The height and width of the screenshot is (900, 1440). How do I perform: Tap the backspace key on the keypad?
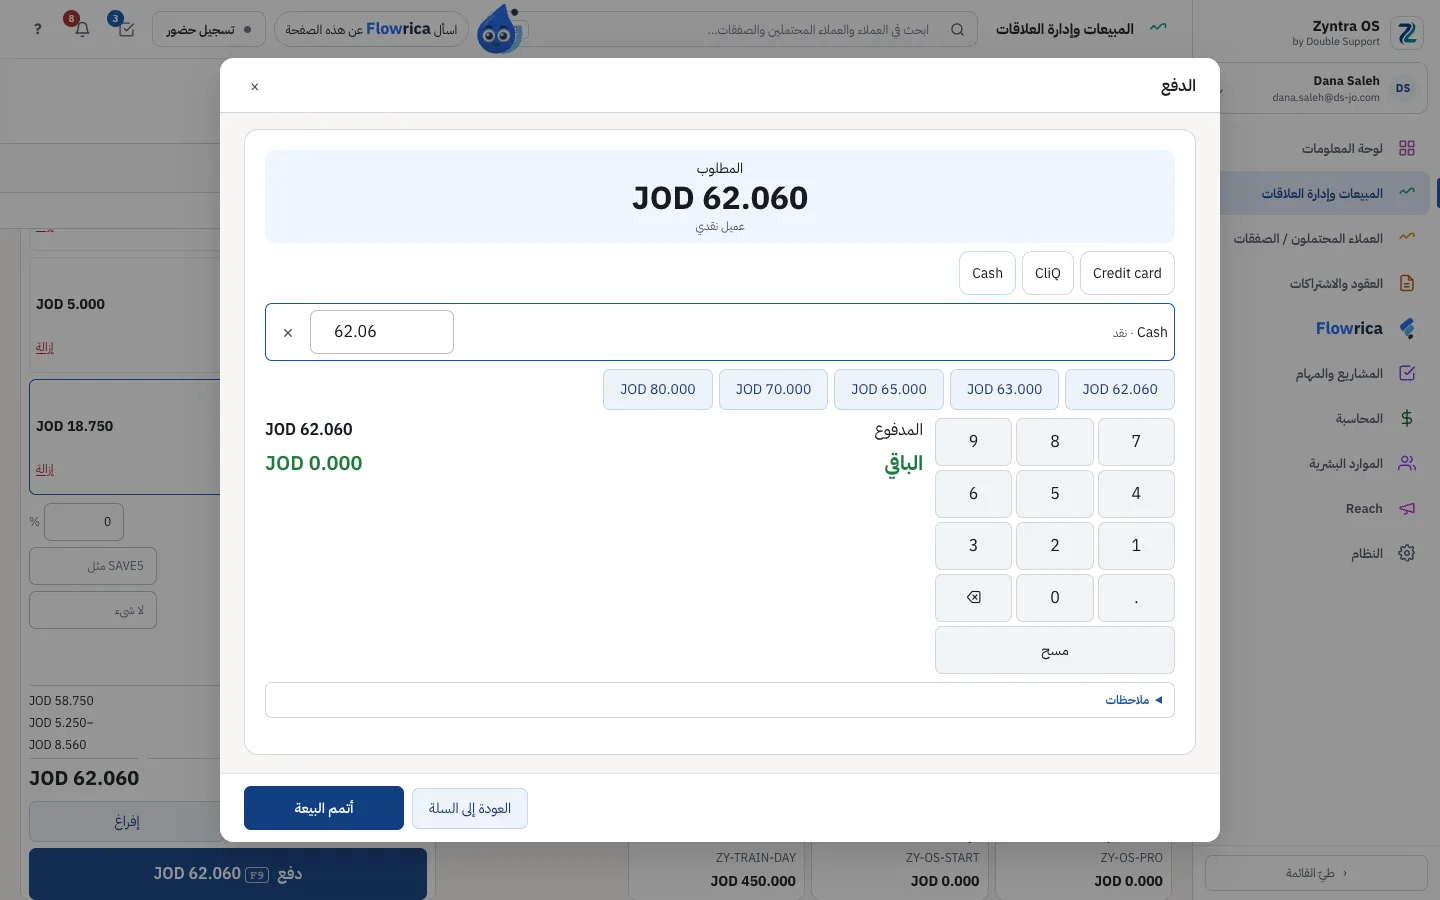click(x=973, y=597)
